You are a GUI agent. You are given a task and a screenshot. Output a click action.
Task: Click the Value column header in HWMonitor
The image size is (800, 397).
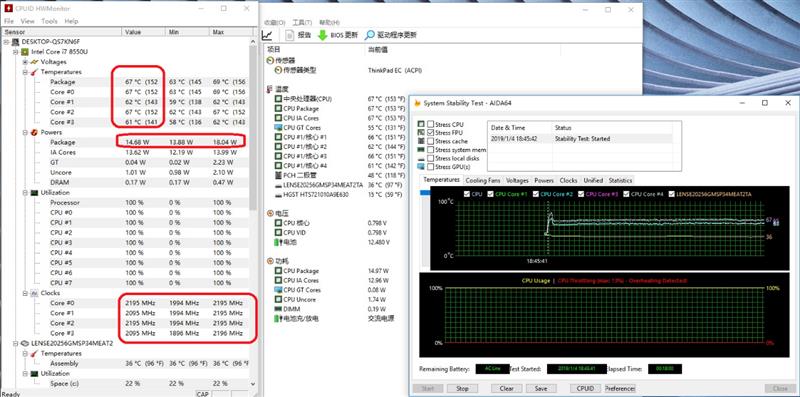[144, 32]
